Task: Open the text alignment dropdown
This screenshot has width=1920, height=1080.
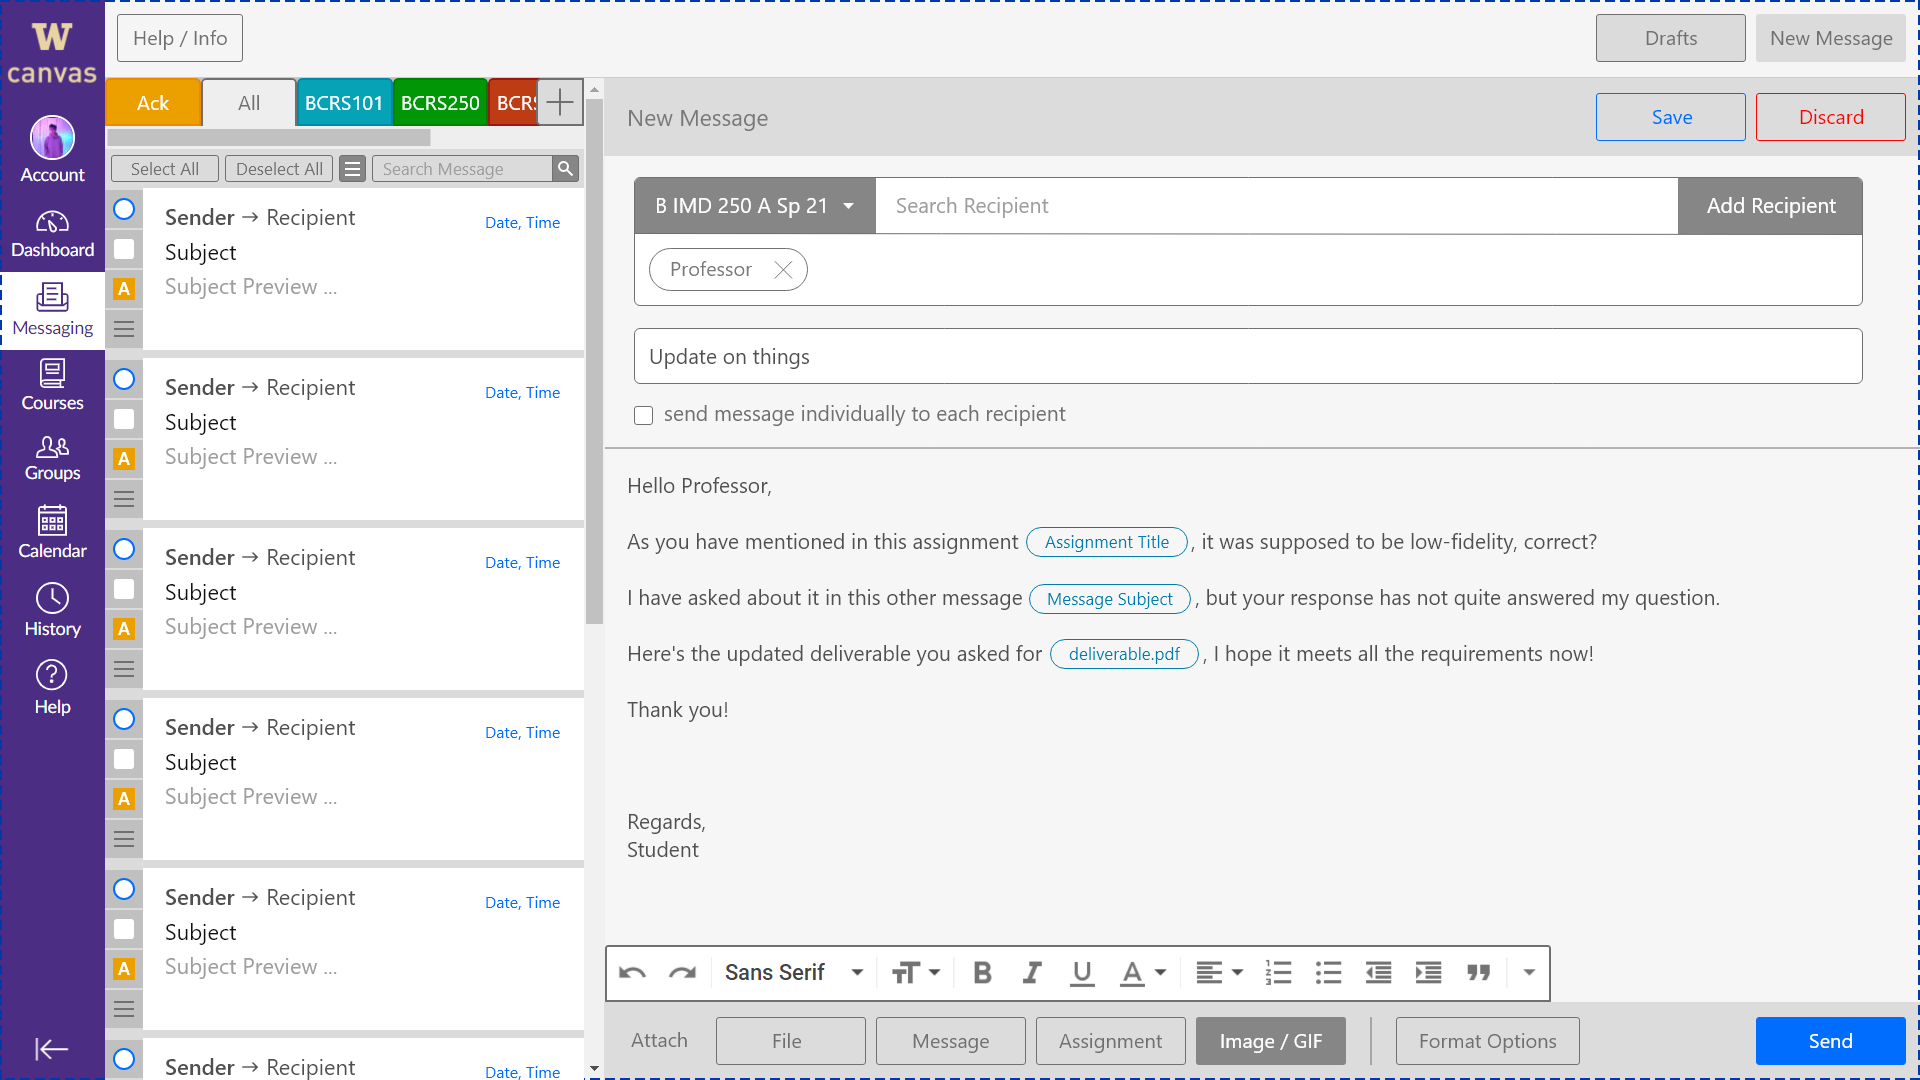Action: tap(1220, 973)
